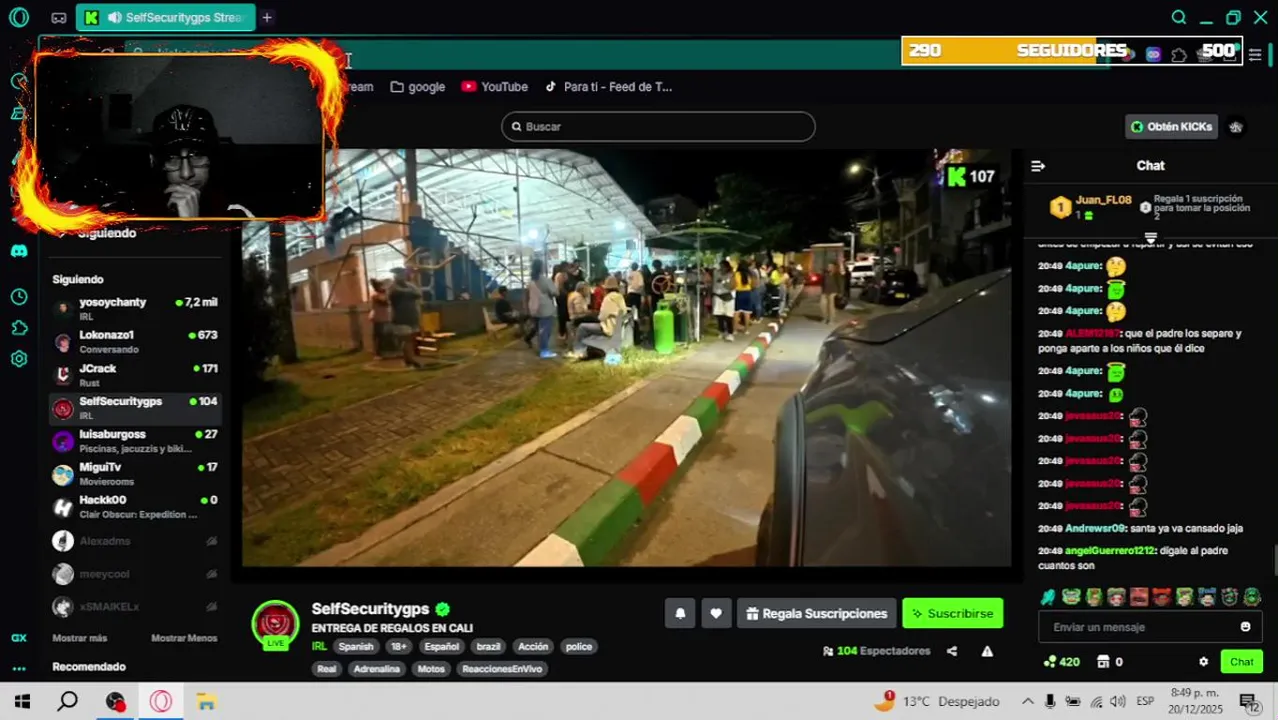
Task: Collapse list with Mostrar Menos
Action: 184,638
